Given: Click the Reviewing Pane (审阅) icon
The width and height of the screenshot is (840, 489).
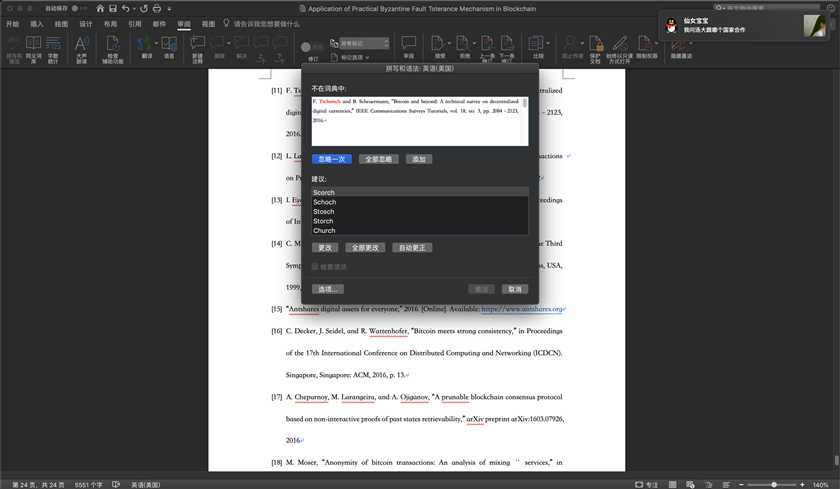Looking at the screenshot, I should coord(409,47).
